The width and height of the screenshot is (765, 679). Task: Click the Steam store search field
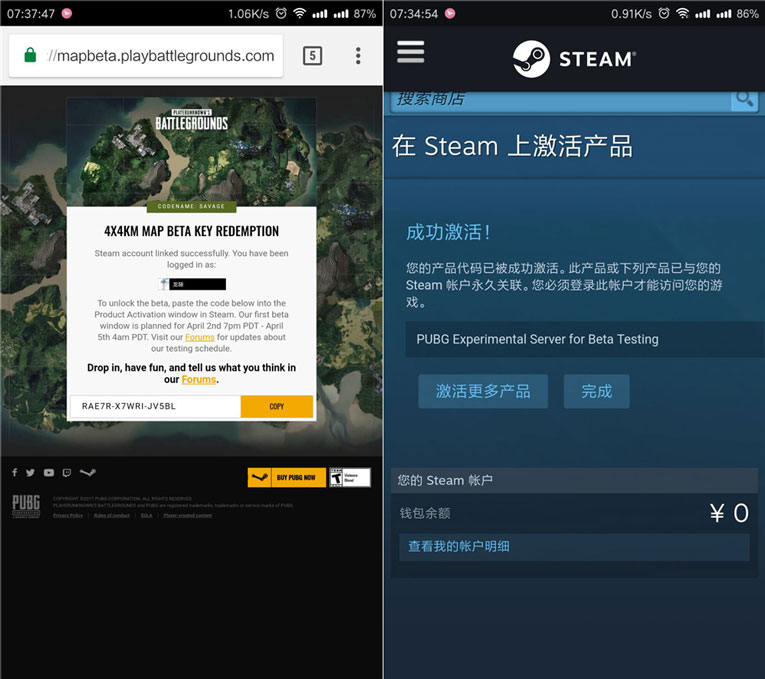click(560, 98)
